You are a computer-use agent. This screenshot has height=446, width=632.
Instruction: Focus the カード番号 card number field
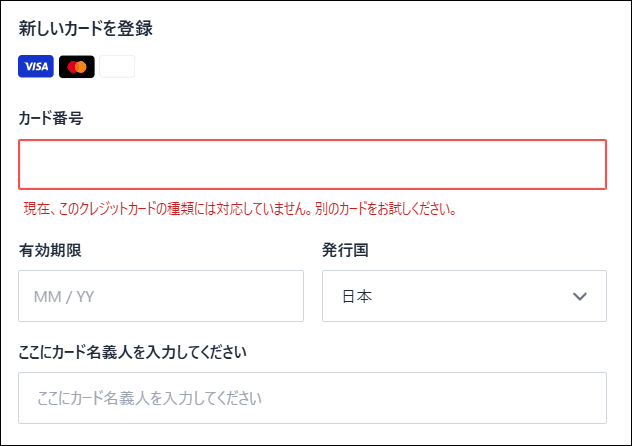pyautogui.click(x=312, y=165)
